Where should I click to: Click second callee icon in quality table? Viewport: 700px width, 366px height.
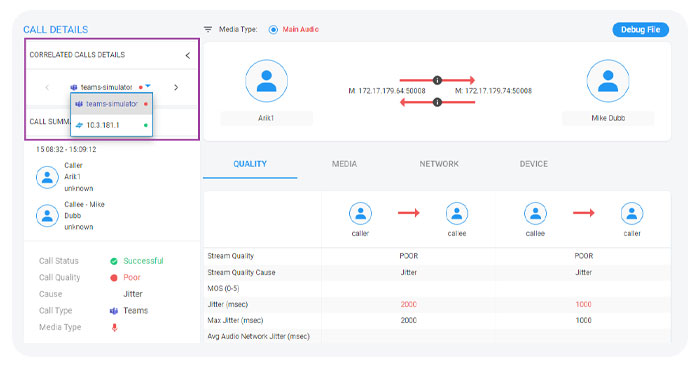pyautogui.click(x=535, y=213)
